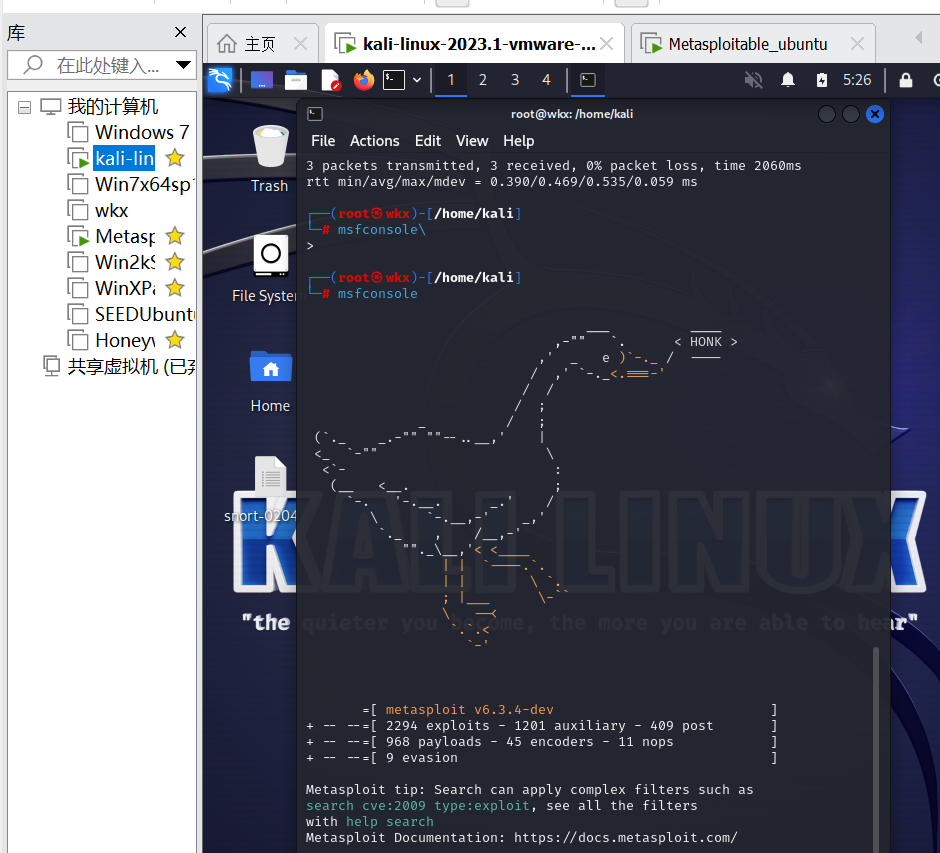Screen dimensions: 940x853
Task: Maximize the root@wkx terminal window
Action: [x=851, y=114]
